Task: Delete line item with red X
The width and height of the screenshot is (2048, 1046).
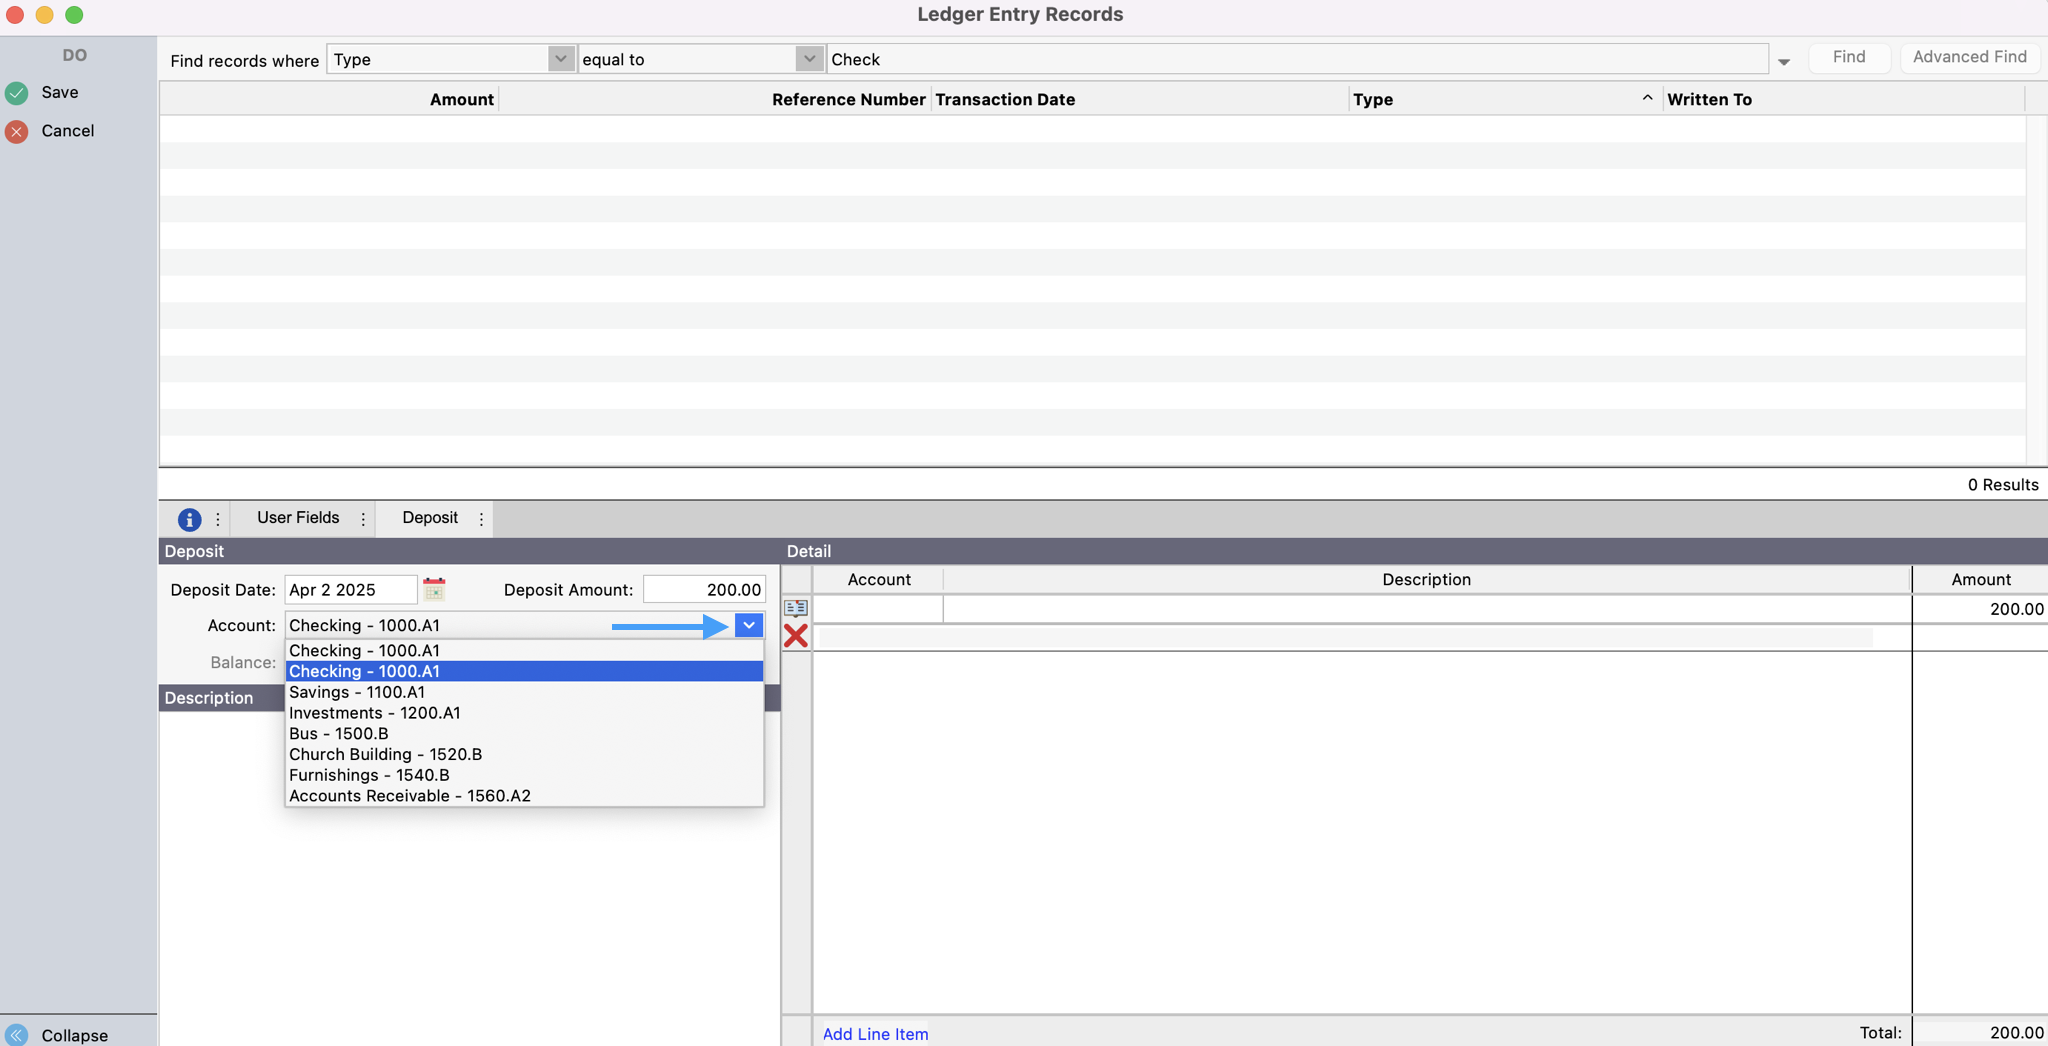Action: pyautogui.click(x=796, y=636)
